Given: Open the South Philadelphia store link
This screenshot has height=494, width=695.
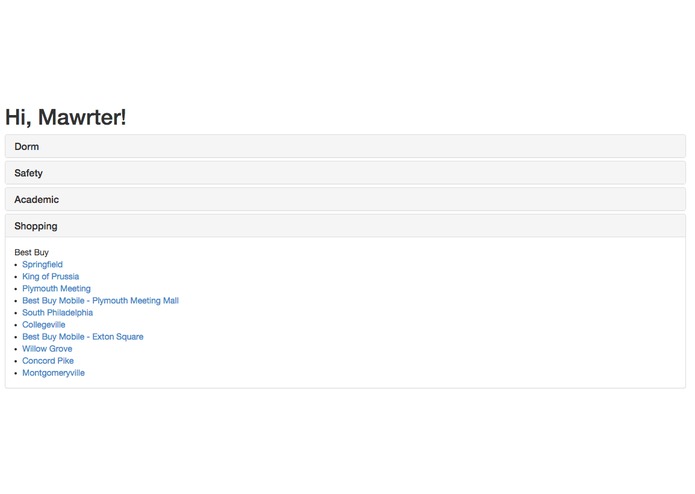Looking at the screenshot, I should [x=58, y=312].
